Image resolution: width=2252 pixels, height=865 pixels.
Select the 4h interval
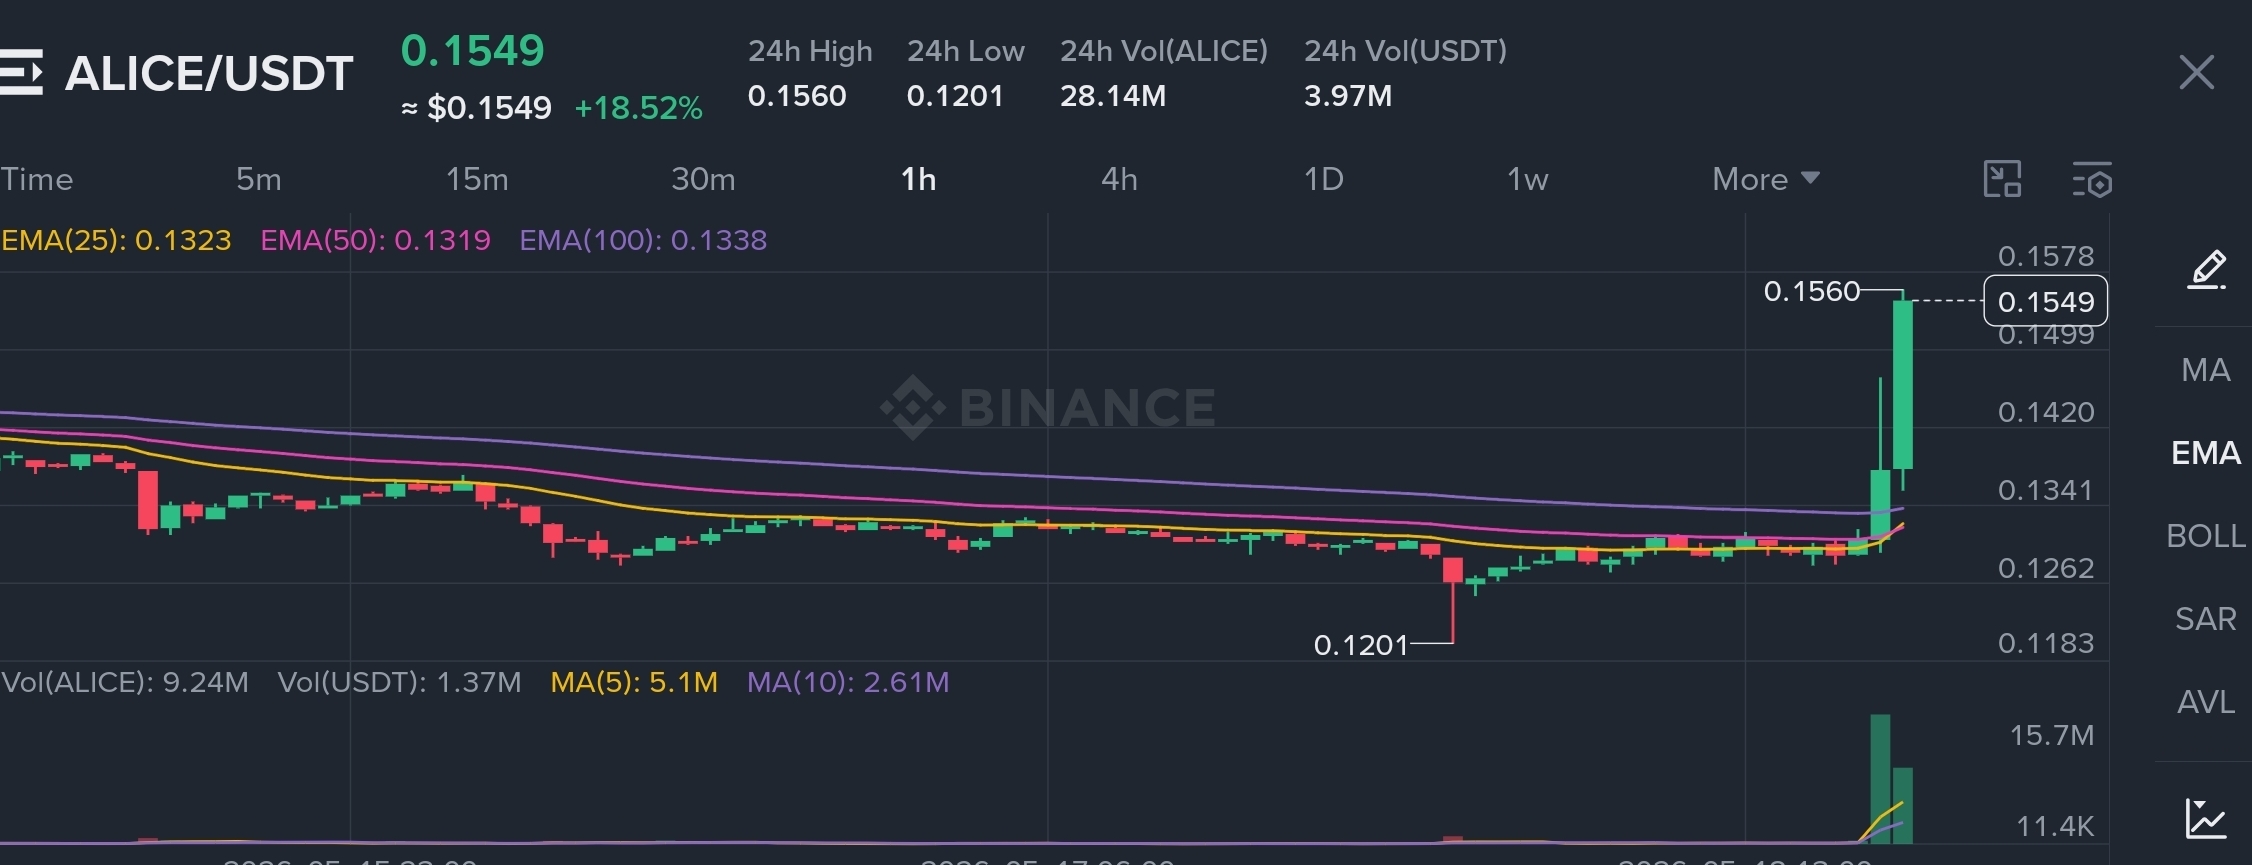click(x=1119, y=179)
